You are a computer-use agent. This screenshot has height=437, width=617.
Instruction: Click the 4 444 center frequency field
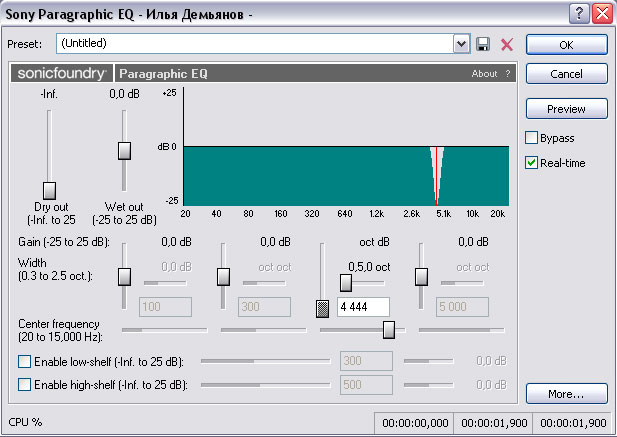364,307
